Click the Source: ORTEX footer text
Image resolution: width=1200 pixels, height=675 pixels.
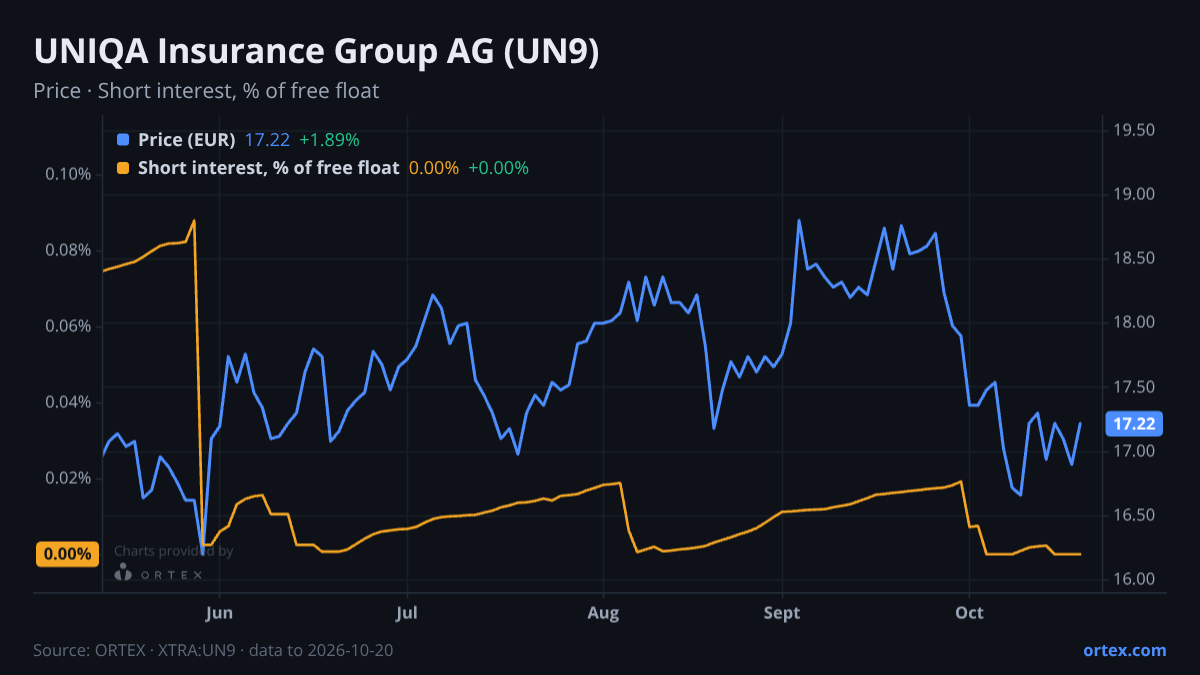pos(213,650)
